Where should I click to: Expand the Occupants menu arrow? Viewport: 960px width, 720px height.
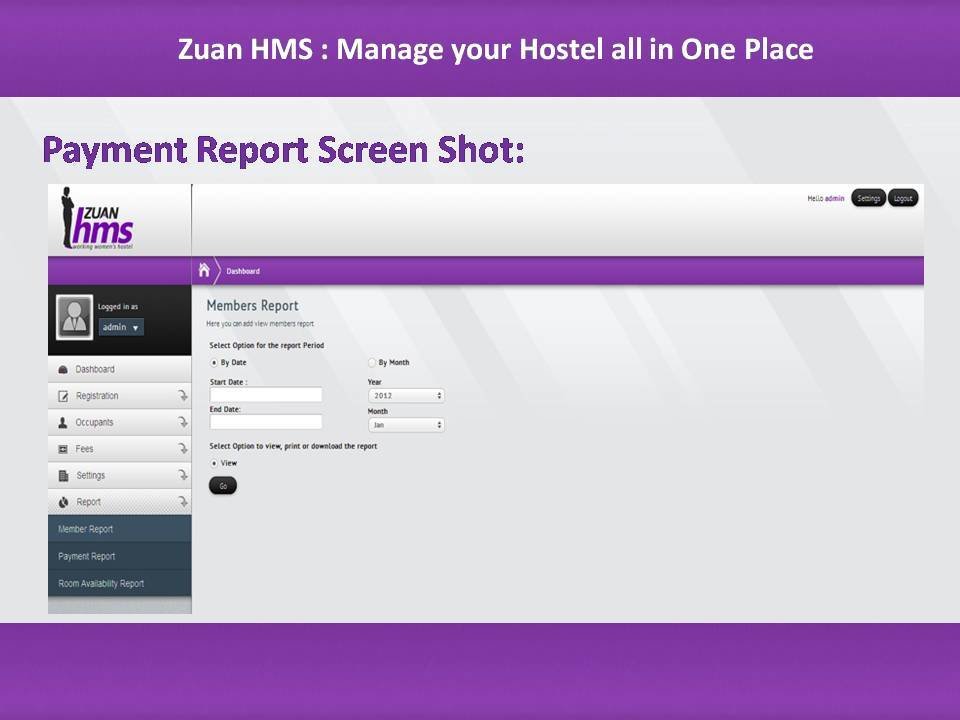[x=182, y=422]
